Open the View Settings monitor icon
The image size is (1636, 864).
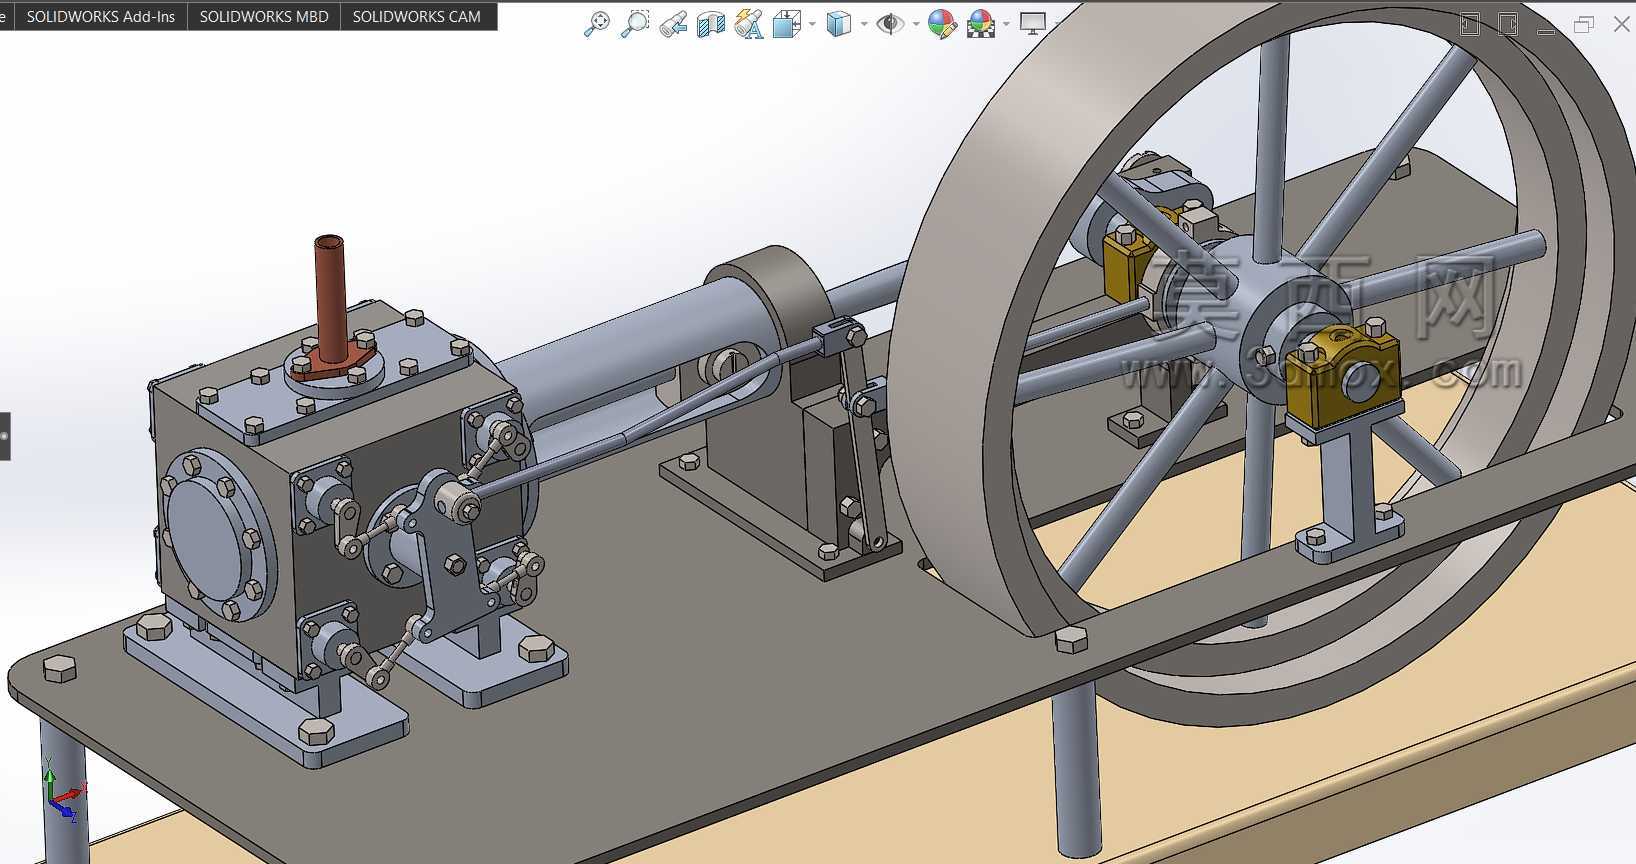(x=1033, y=24)
